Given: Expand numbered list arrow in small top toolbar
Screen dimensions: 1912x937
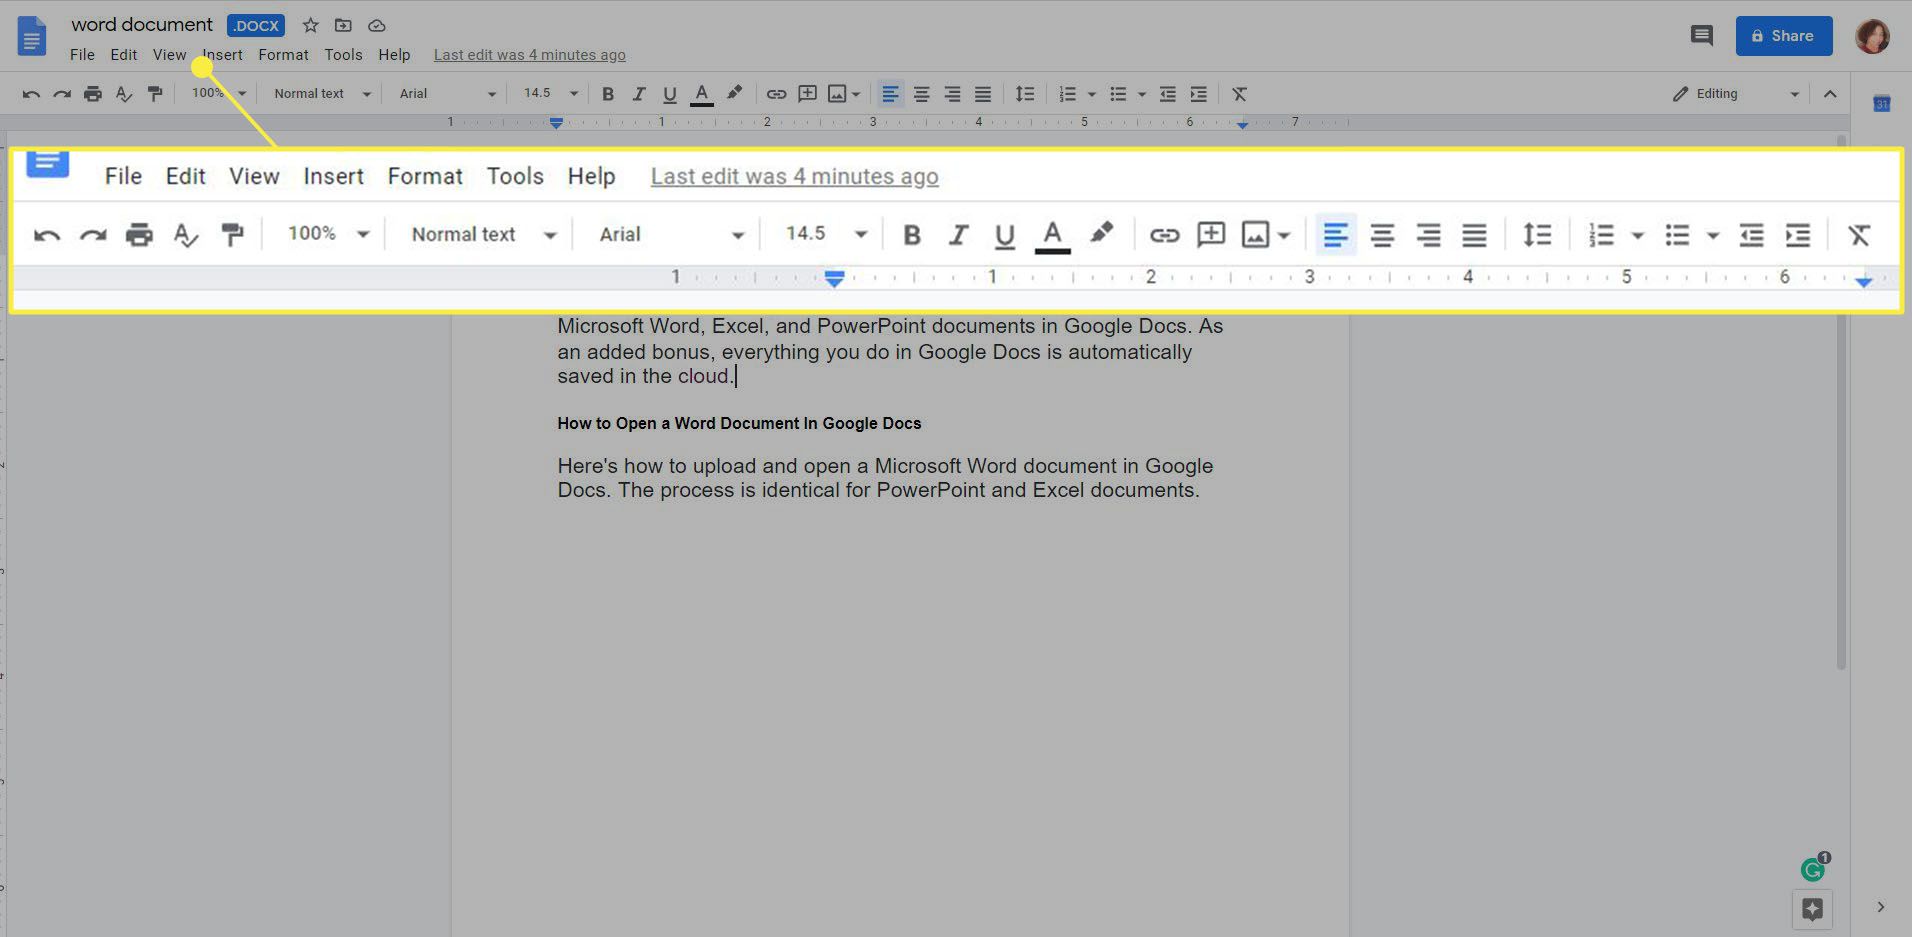Looking at the screenshot, I should point(1091,94).
